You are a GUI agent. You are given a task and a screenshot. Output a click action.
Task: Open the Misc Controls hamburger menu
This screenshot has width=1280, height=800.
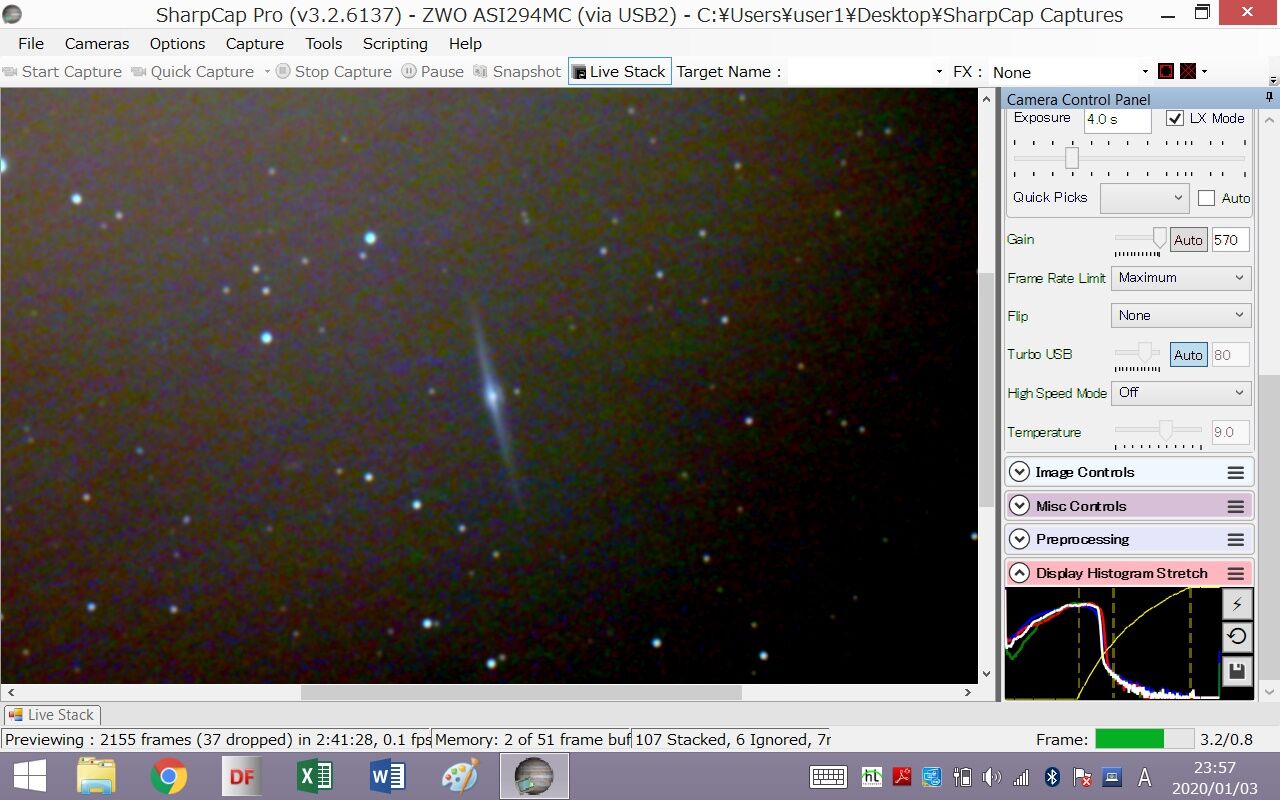(x=1236, y=506)
